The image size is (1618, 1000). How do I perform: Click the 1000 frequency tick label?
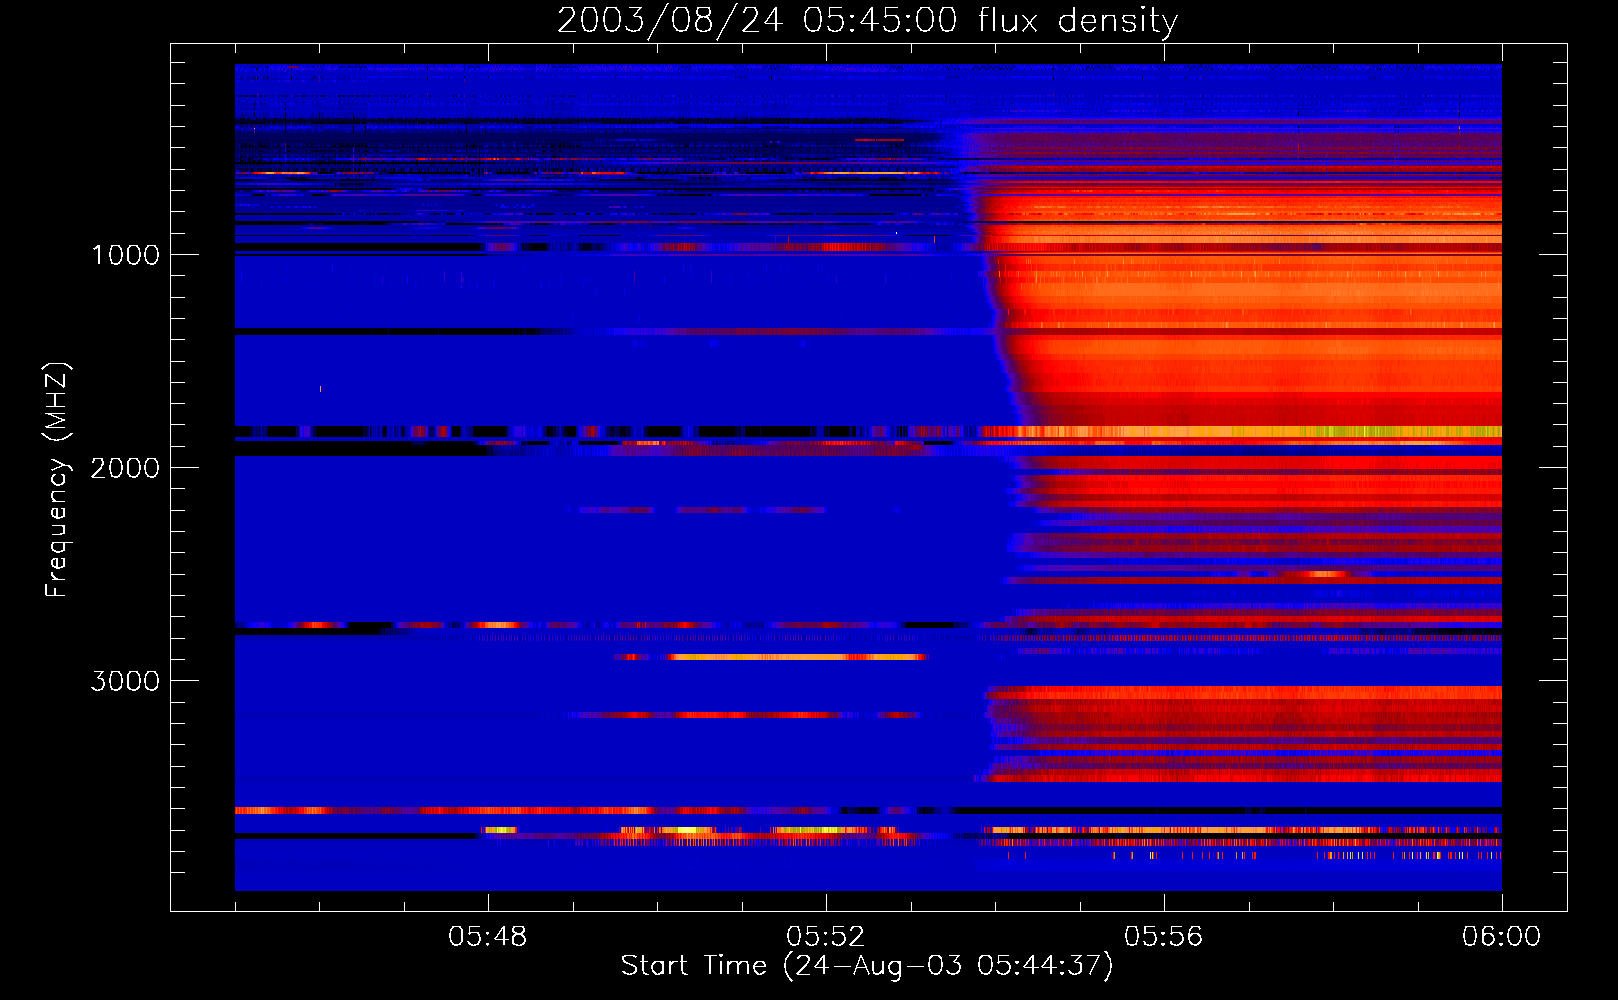(x=125, y=255)
